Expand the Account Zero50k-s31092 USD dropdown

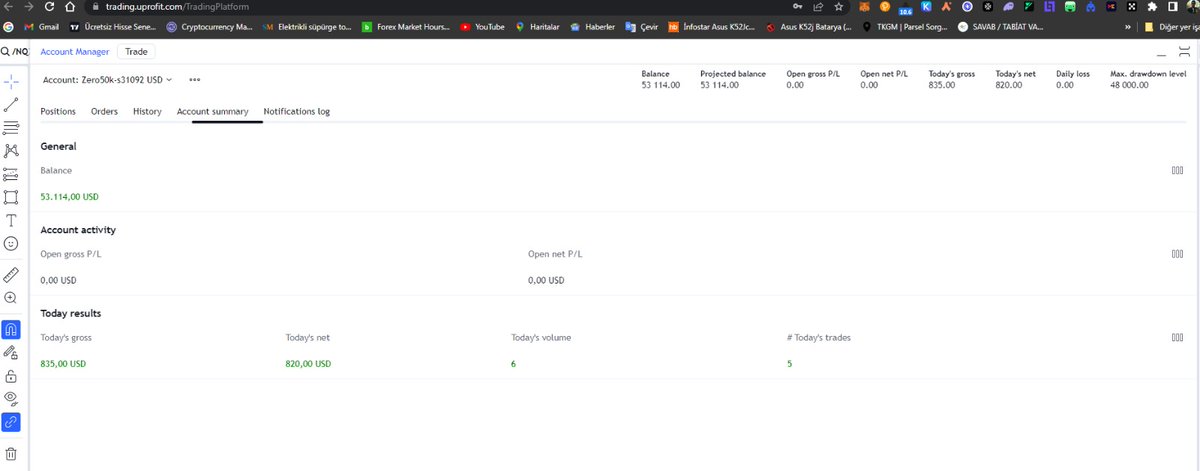(x=108, y=79)
